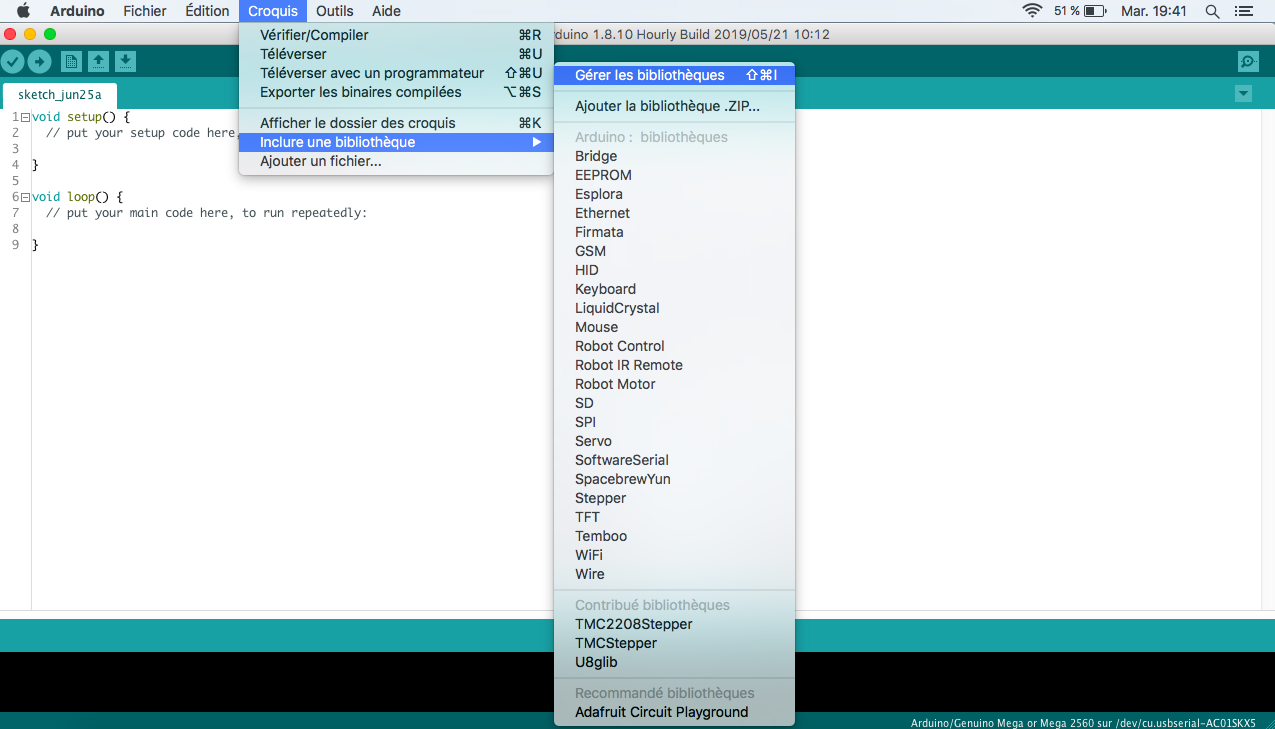Open the Serial Monitor magnifier icon
This screenshot has width=1275, height=729.
click(1248, 61)
